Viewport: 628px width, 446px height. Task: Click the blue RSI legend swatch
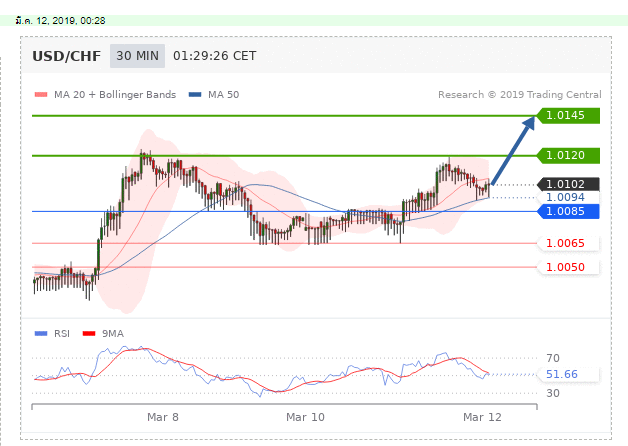click(x=41, y=333)
